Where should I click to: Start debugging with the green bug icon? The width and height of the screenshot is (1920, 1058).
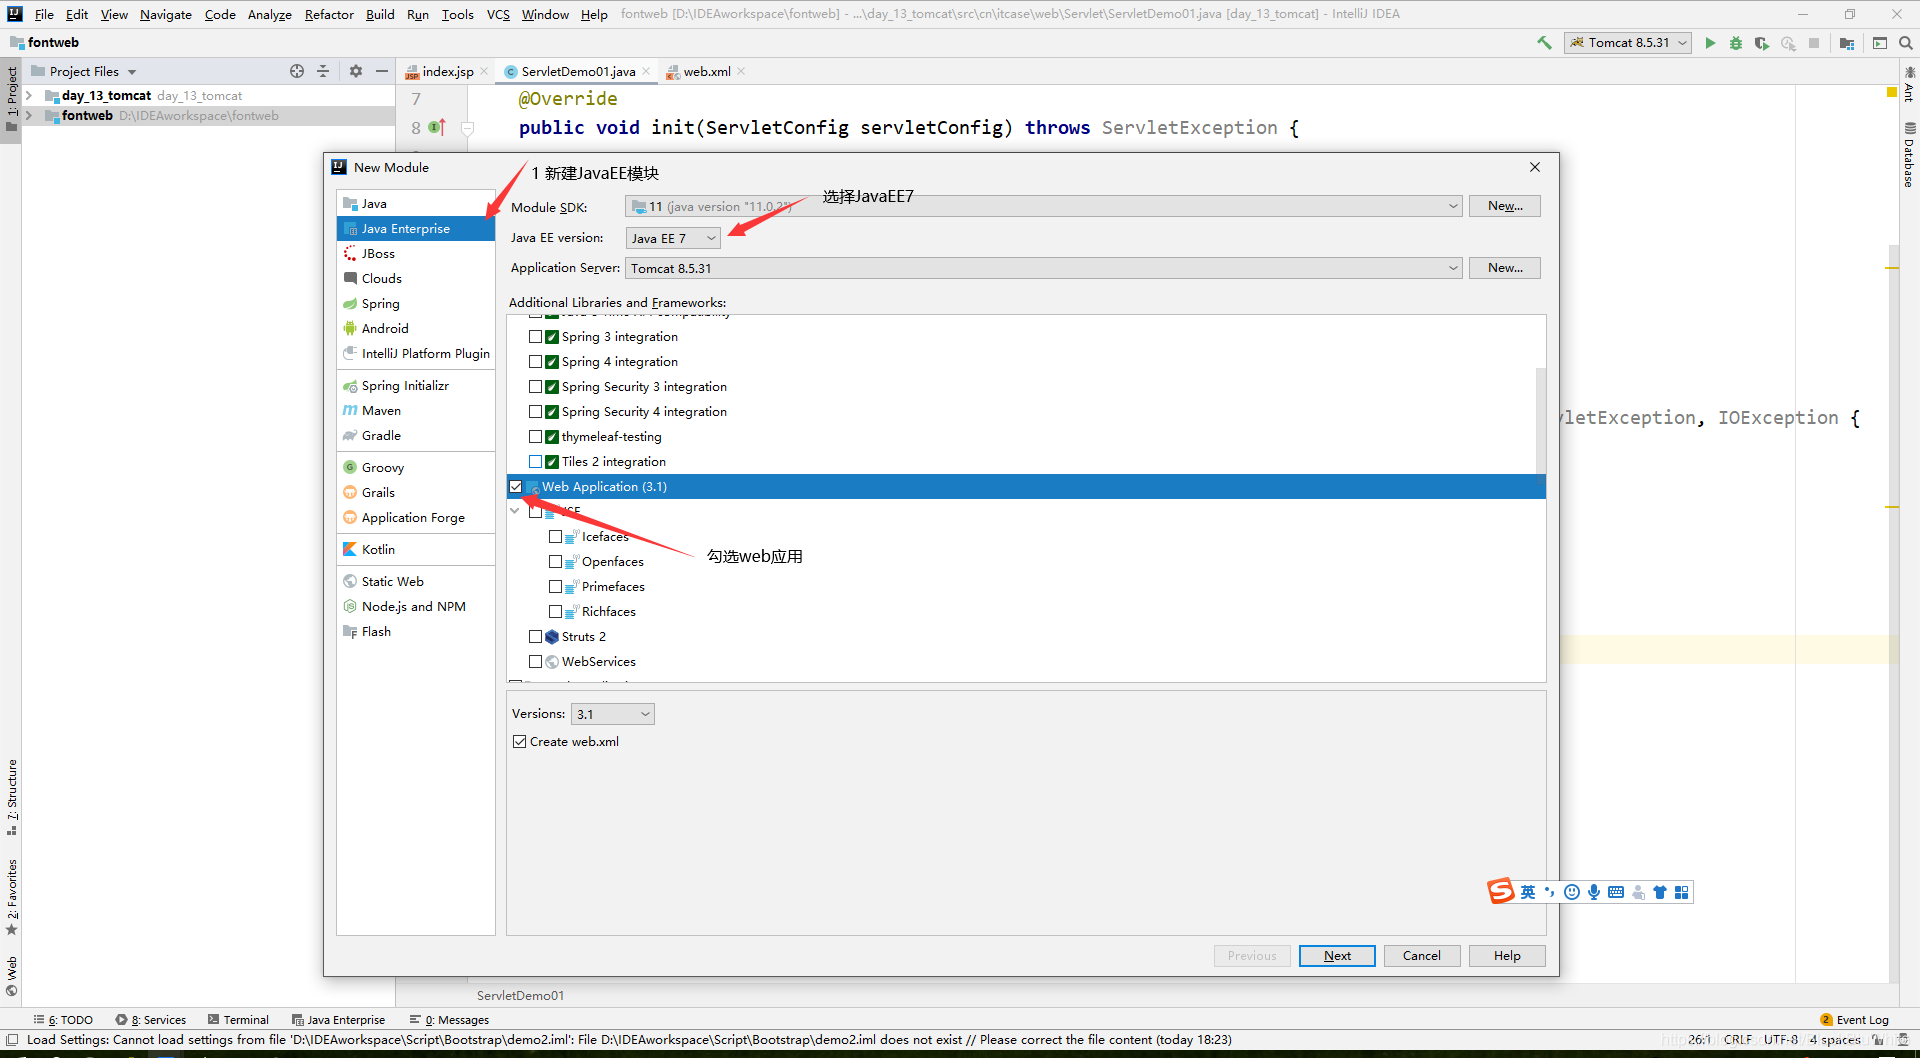1736,43
